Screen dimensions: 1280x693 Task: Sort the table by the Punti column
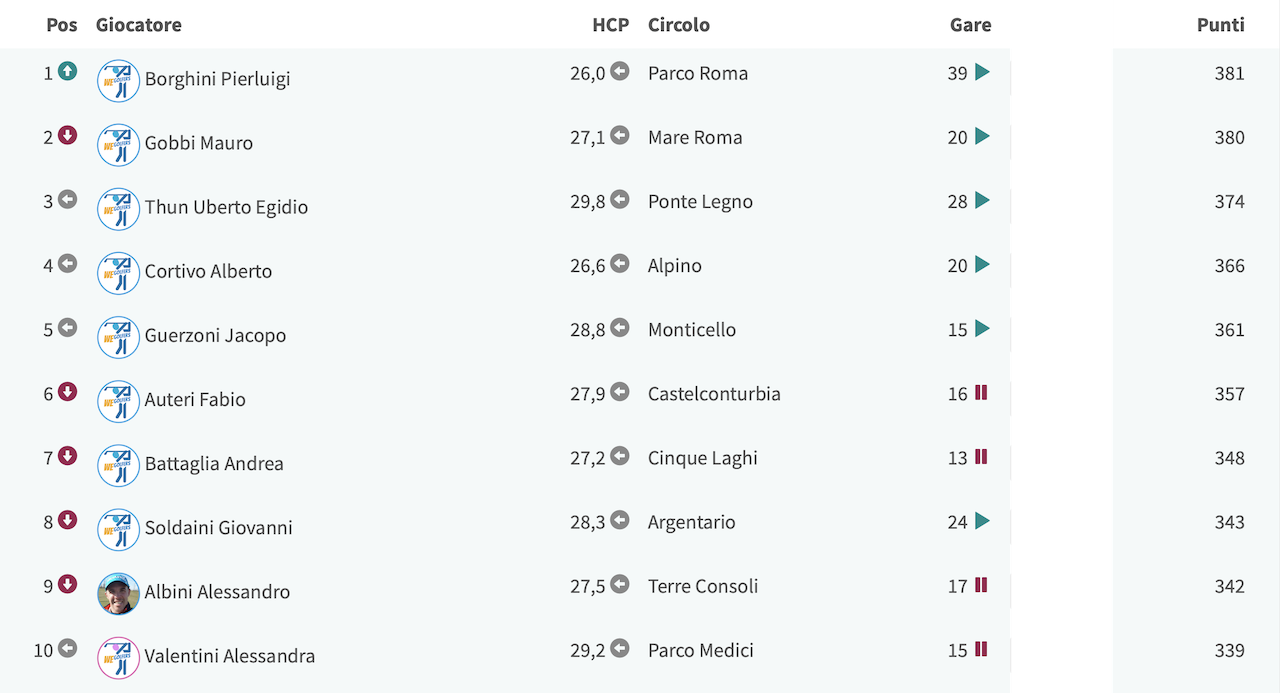click(1220, 25)
